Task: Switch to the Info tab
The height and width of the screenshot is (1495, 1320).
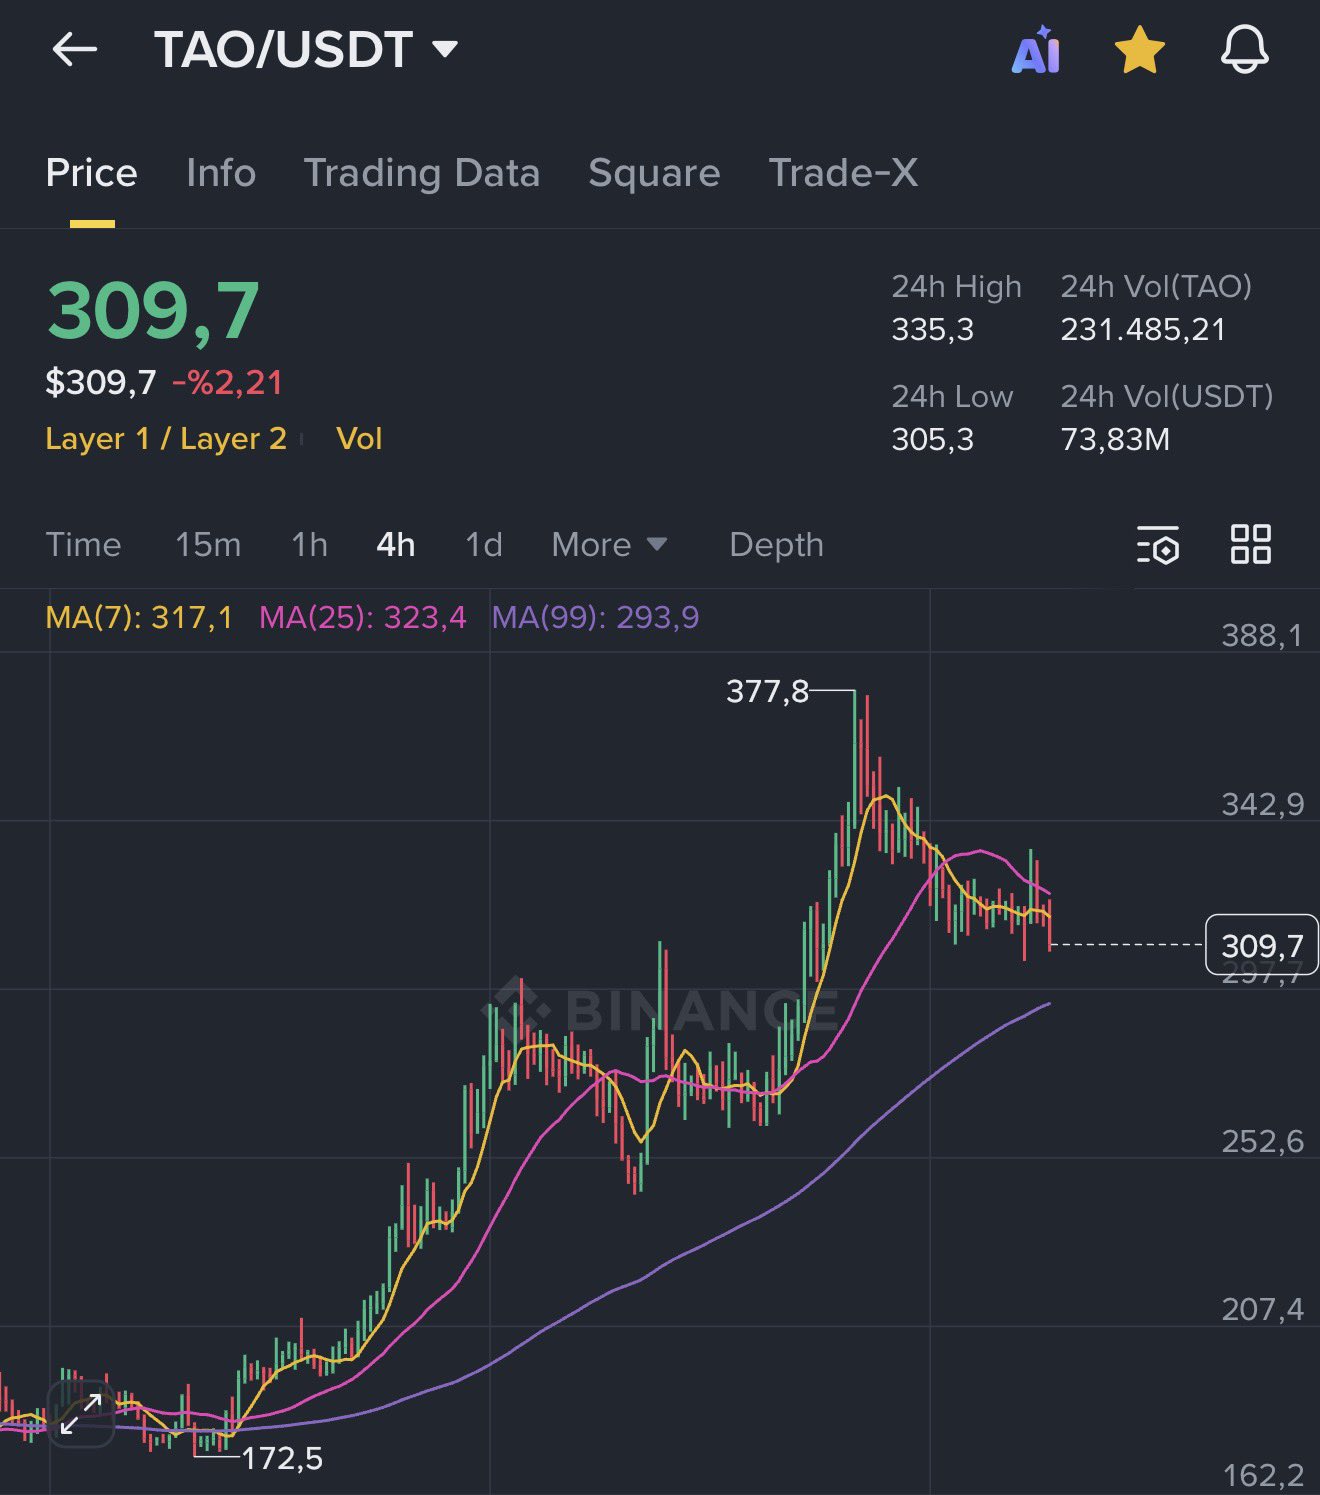Action: [221, 173]
